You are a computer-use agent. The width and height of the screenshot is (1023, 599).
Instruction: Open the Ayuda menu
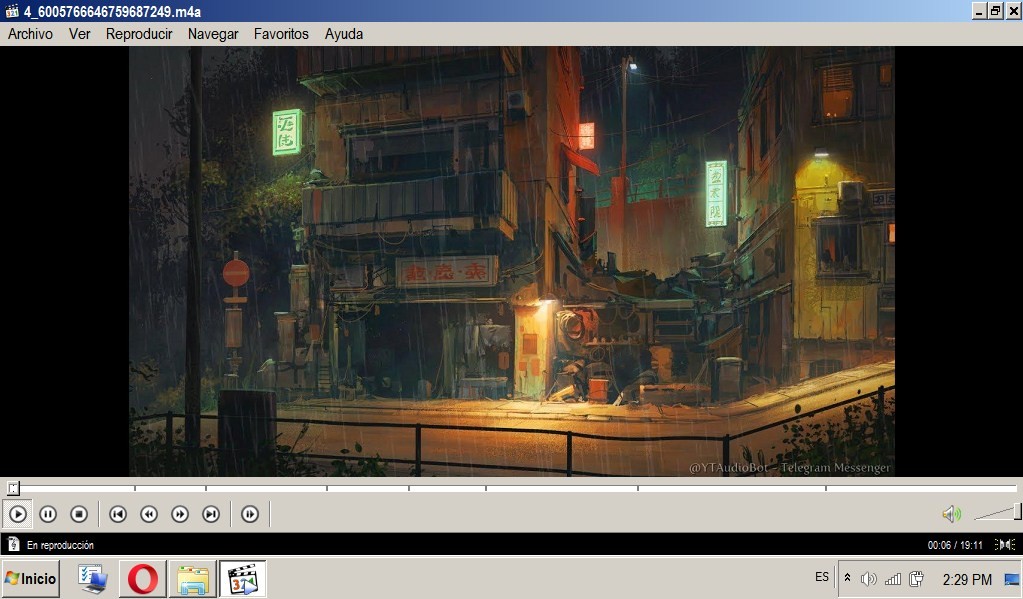[x=344, y=34]
